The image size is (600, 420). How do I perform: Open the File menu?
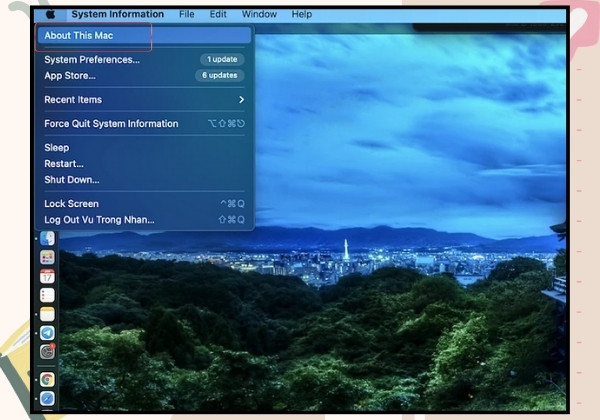point(186,15)
